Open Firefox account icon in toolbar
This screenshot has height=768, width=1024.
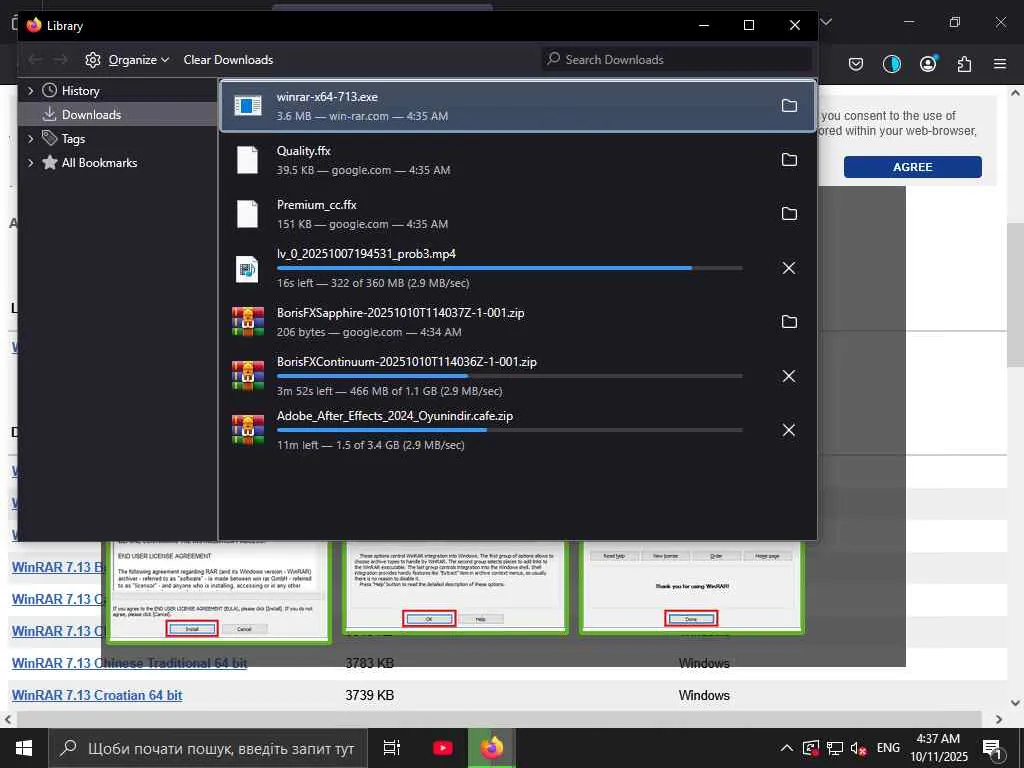(928, 63)
